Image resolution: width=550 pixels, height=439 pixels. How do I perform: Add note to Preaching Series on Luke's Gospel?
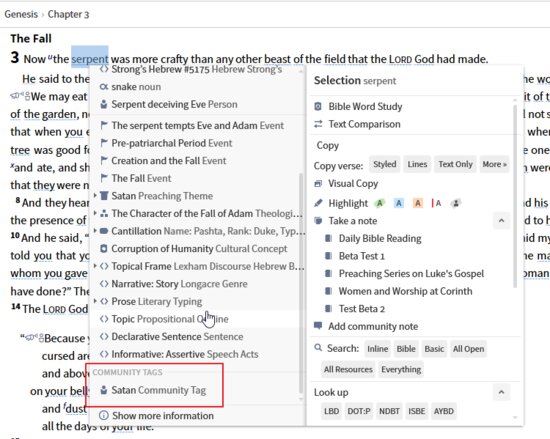pyautogui.click(x=411, y=273)
